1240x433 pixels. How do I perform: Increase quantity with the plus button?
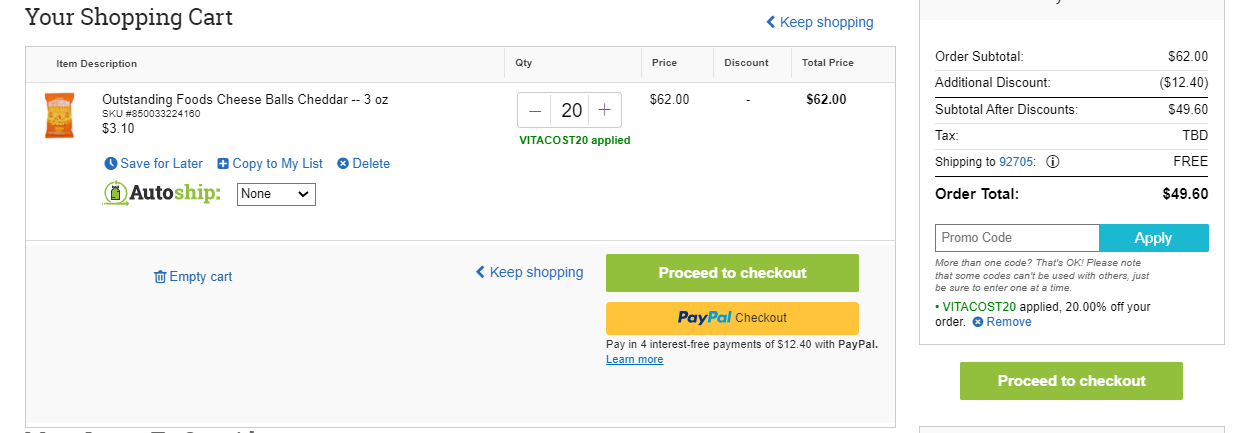point(604,110)
